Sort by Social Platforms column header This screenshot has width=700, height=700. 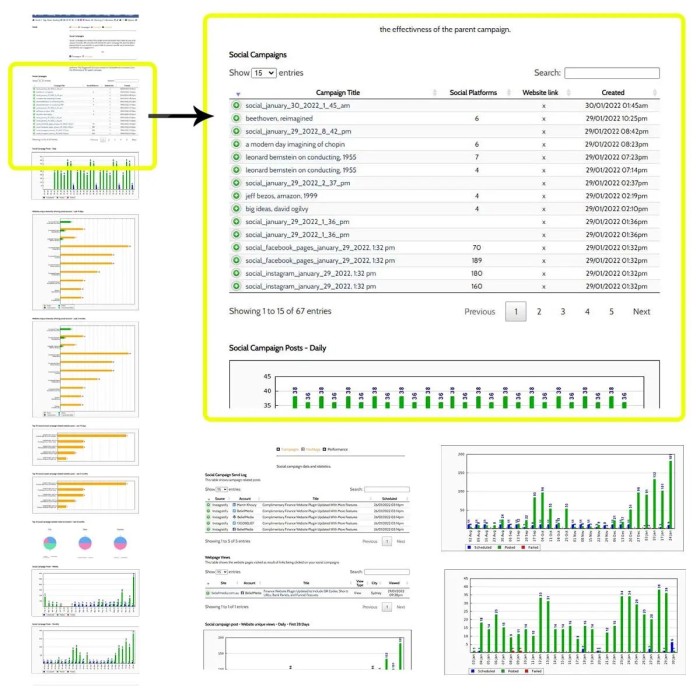pos(476,92)
